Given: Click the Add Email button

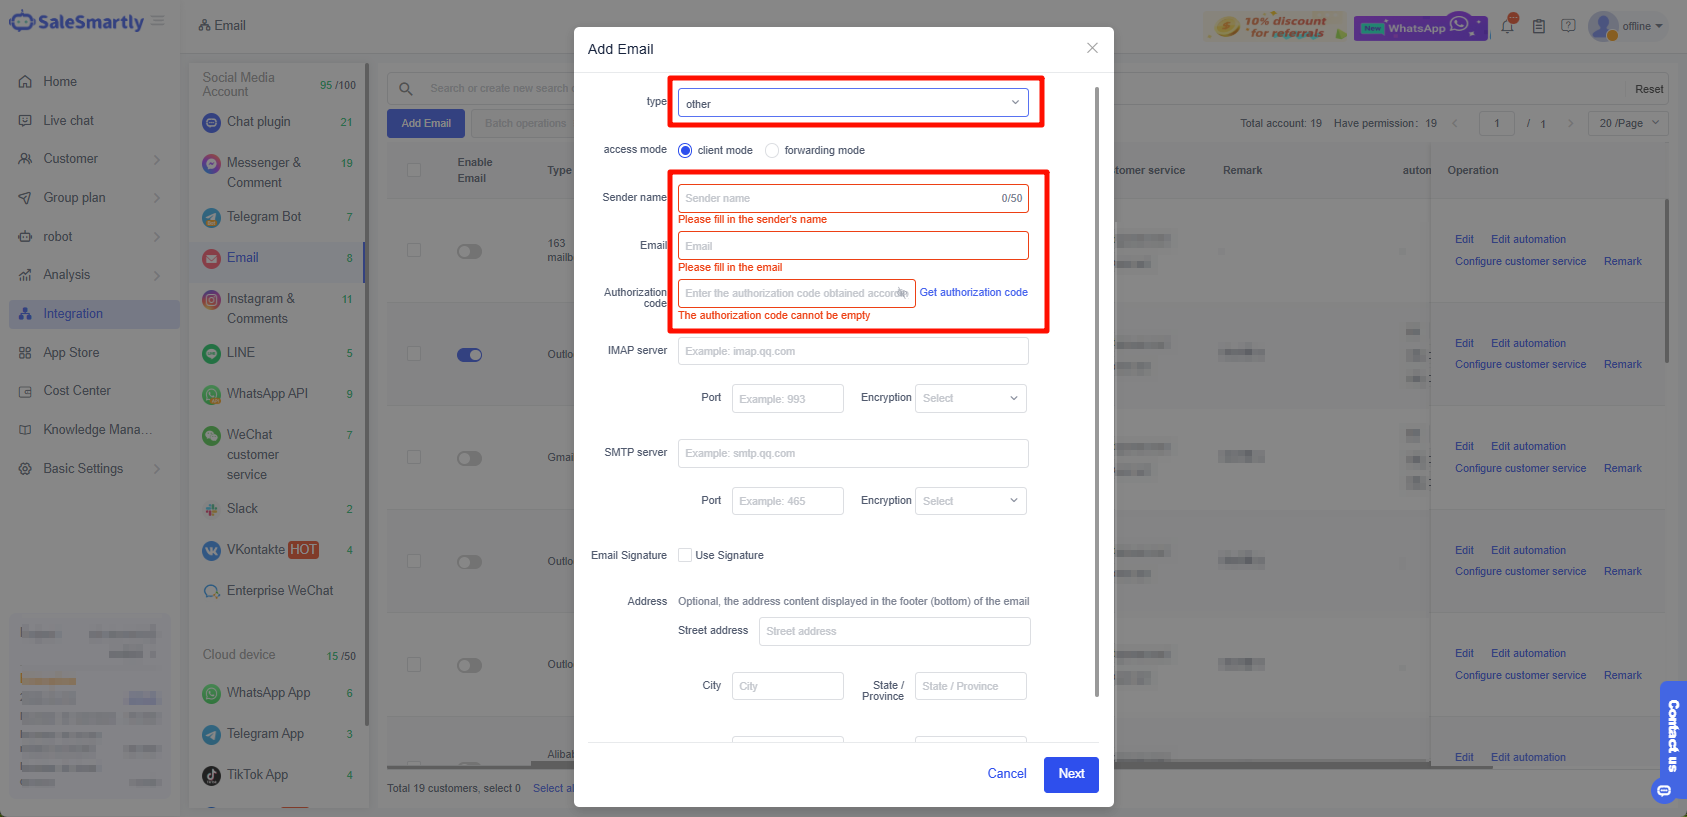Looking at the screenshot, I should pyautogui.click(x=426, y=123).
